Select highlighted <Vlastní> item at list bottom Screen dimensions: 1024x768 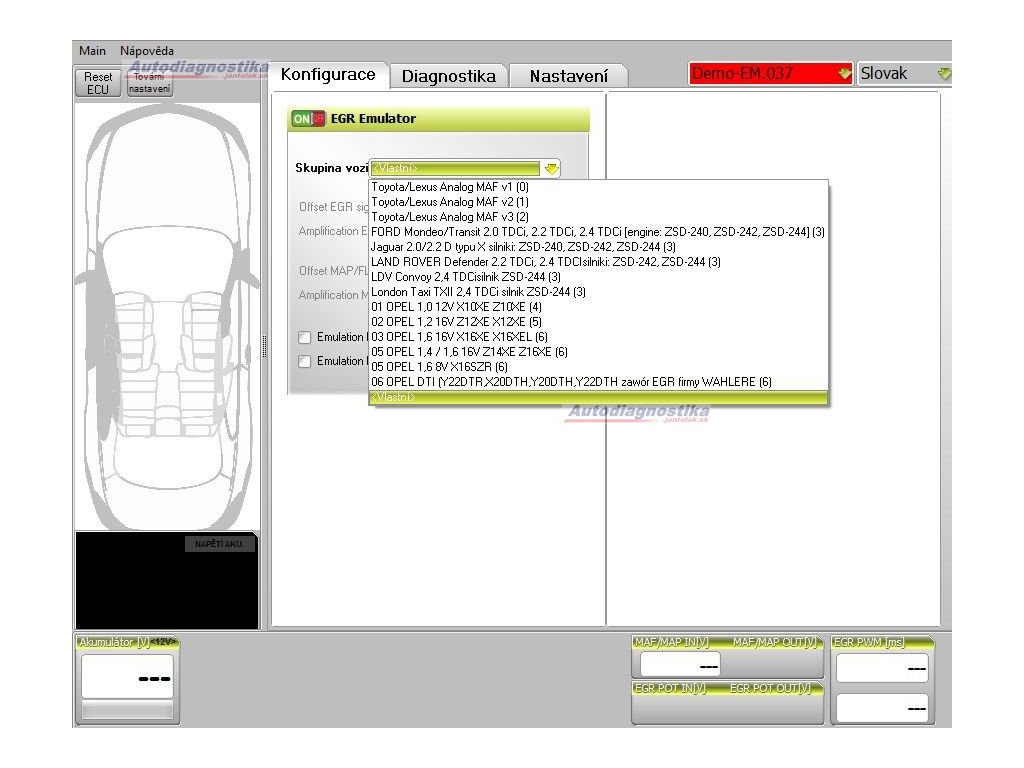pos(598,398)
